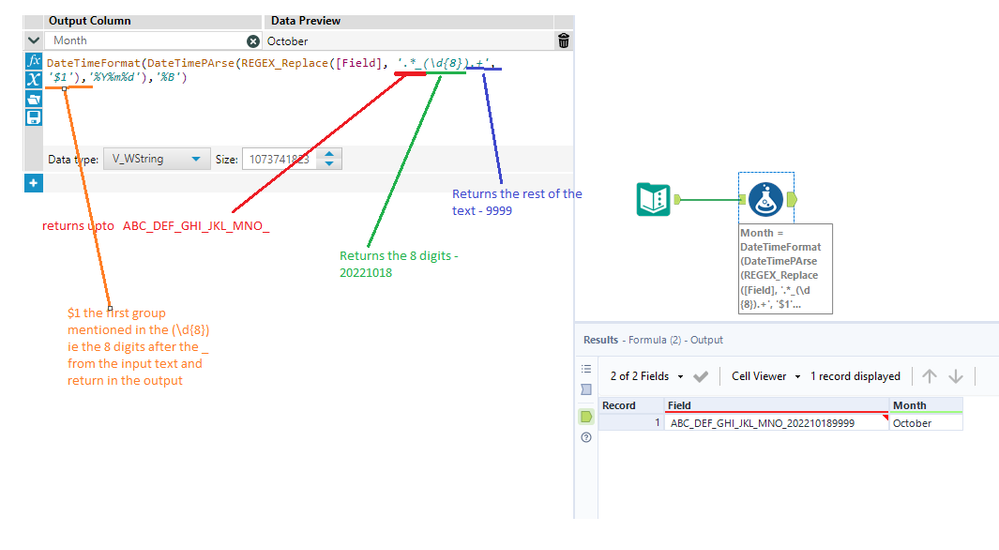Open the help question mark icon in Results
999x550 pixels.
click(586, 437)
